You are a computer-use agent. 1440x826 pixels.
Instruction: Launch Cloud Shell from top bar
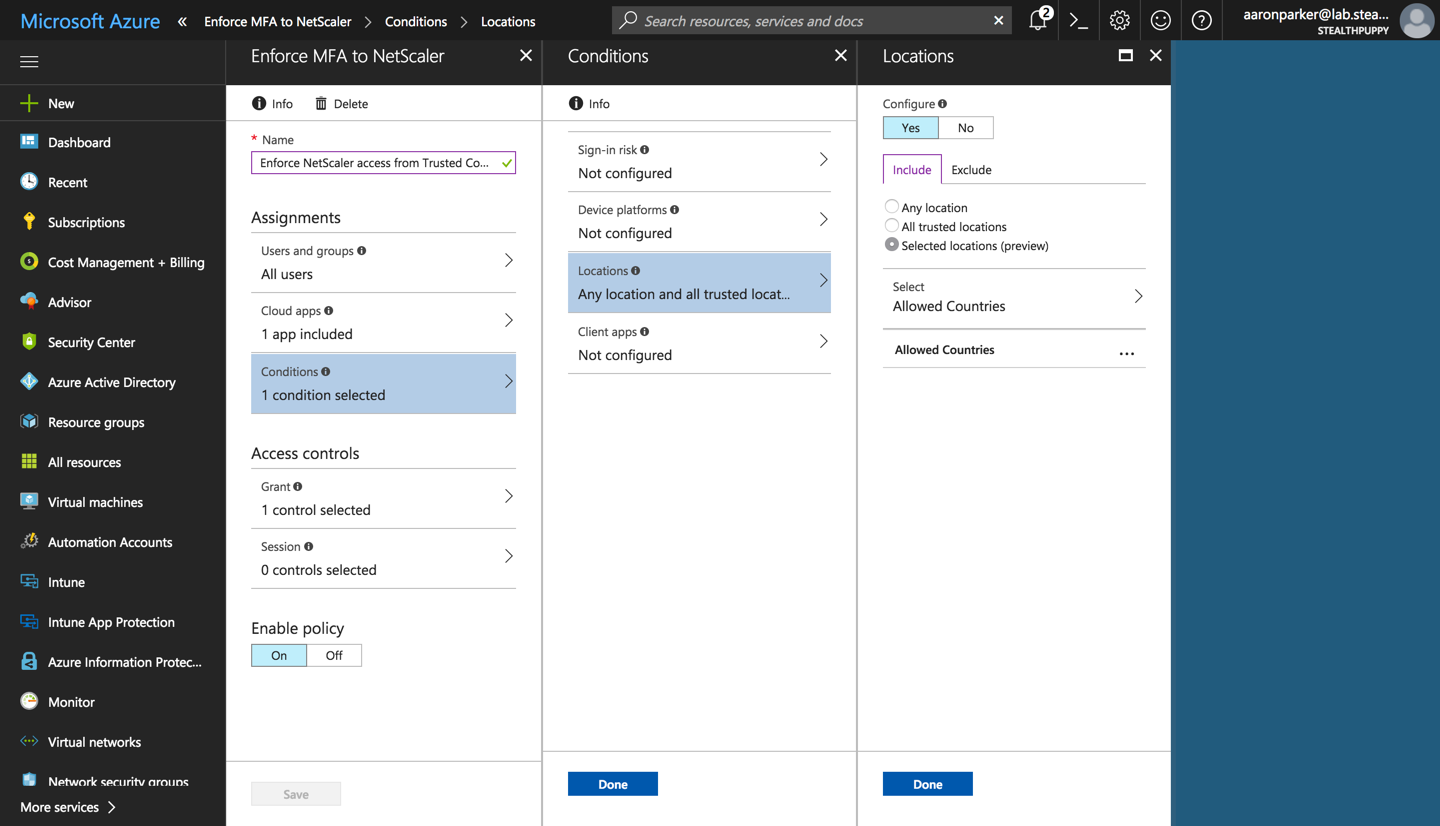pos(1078,20)
